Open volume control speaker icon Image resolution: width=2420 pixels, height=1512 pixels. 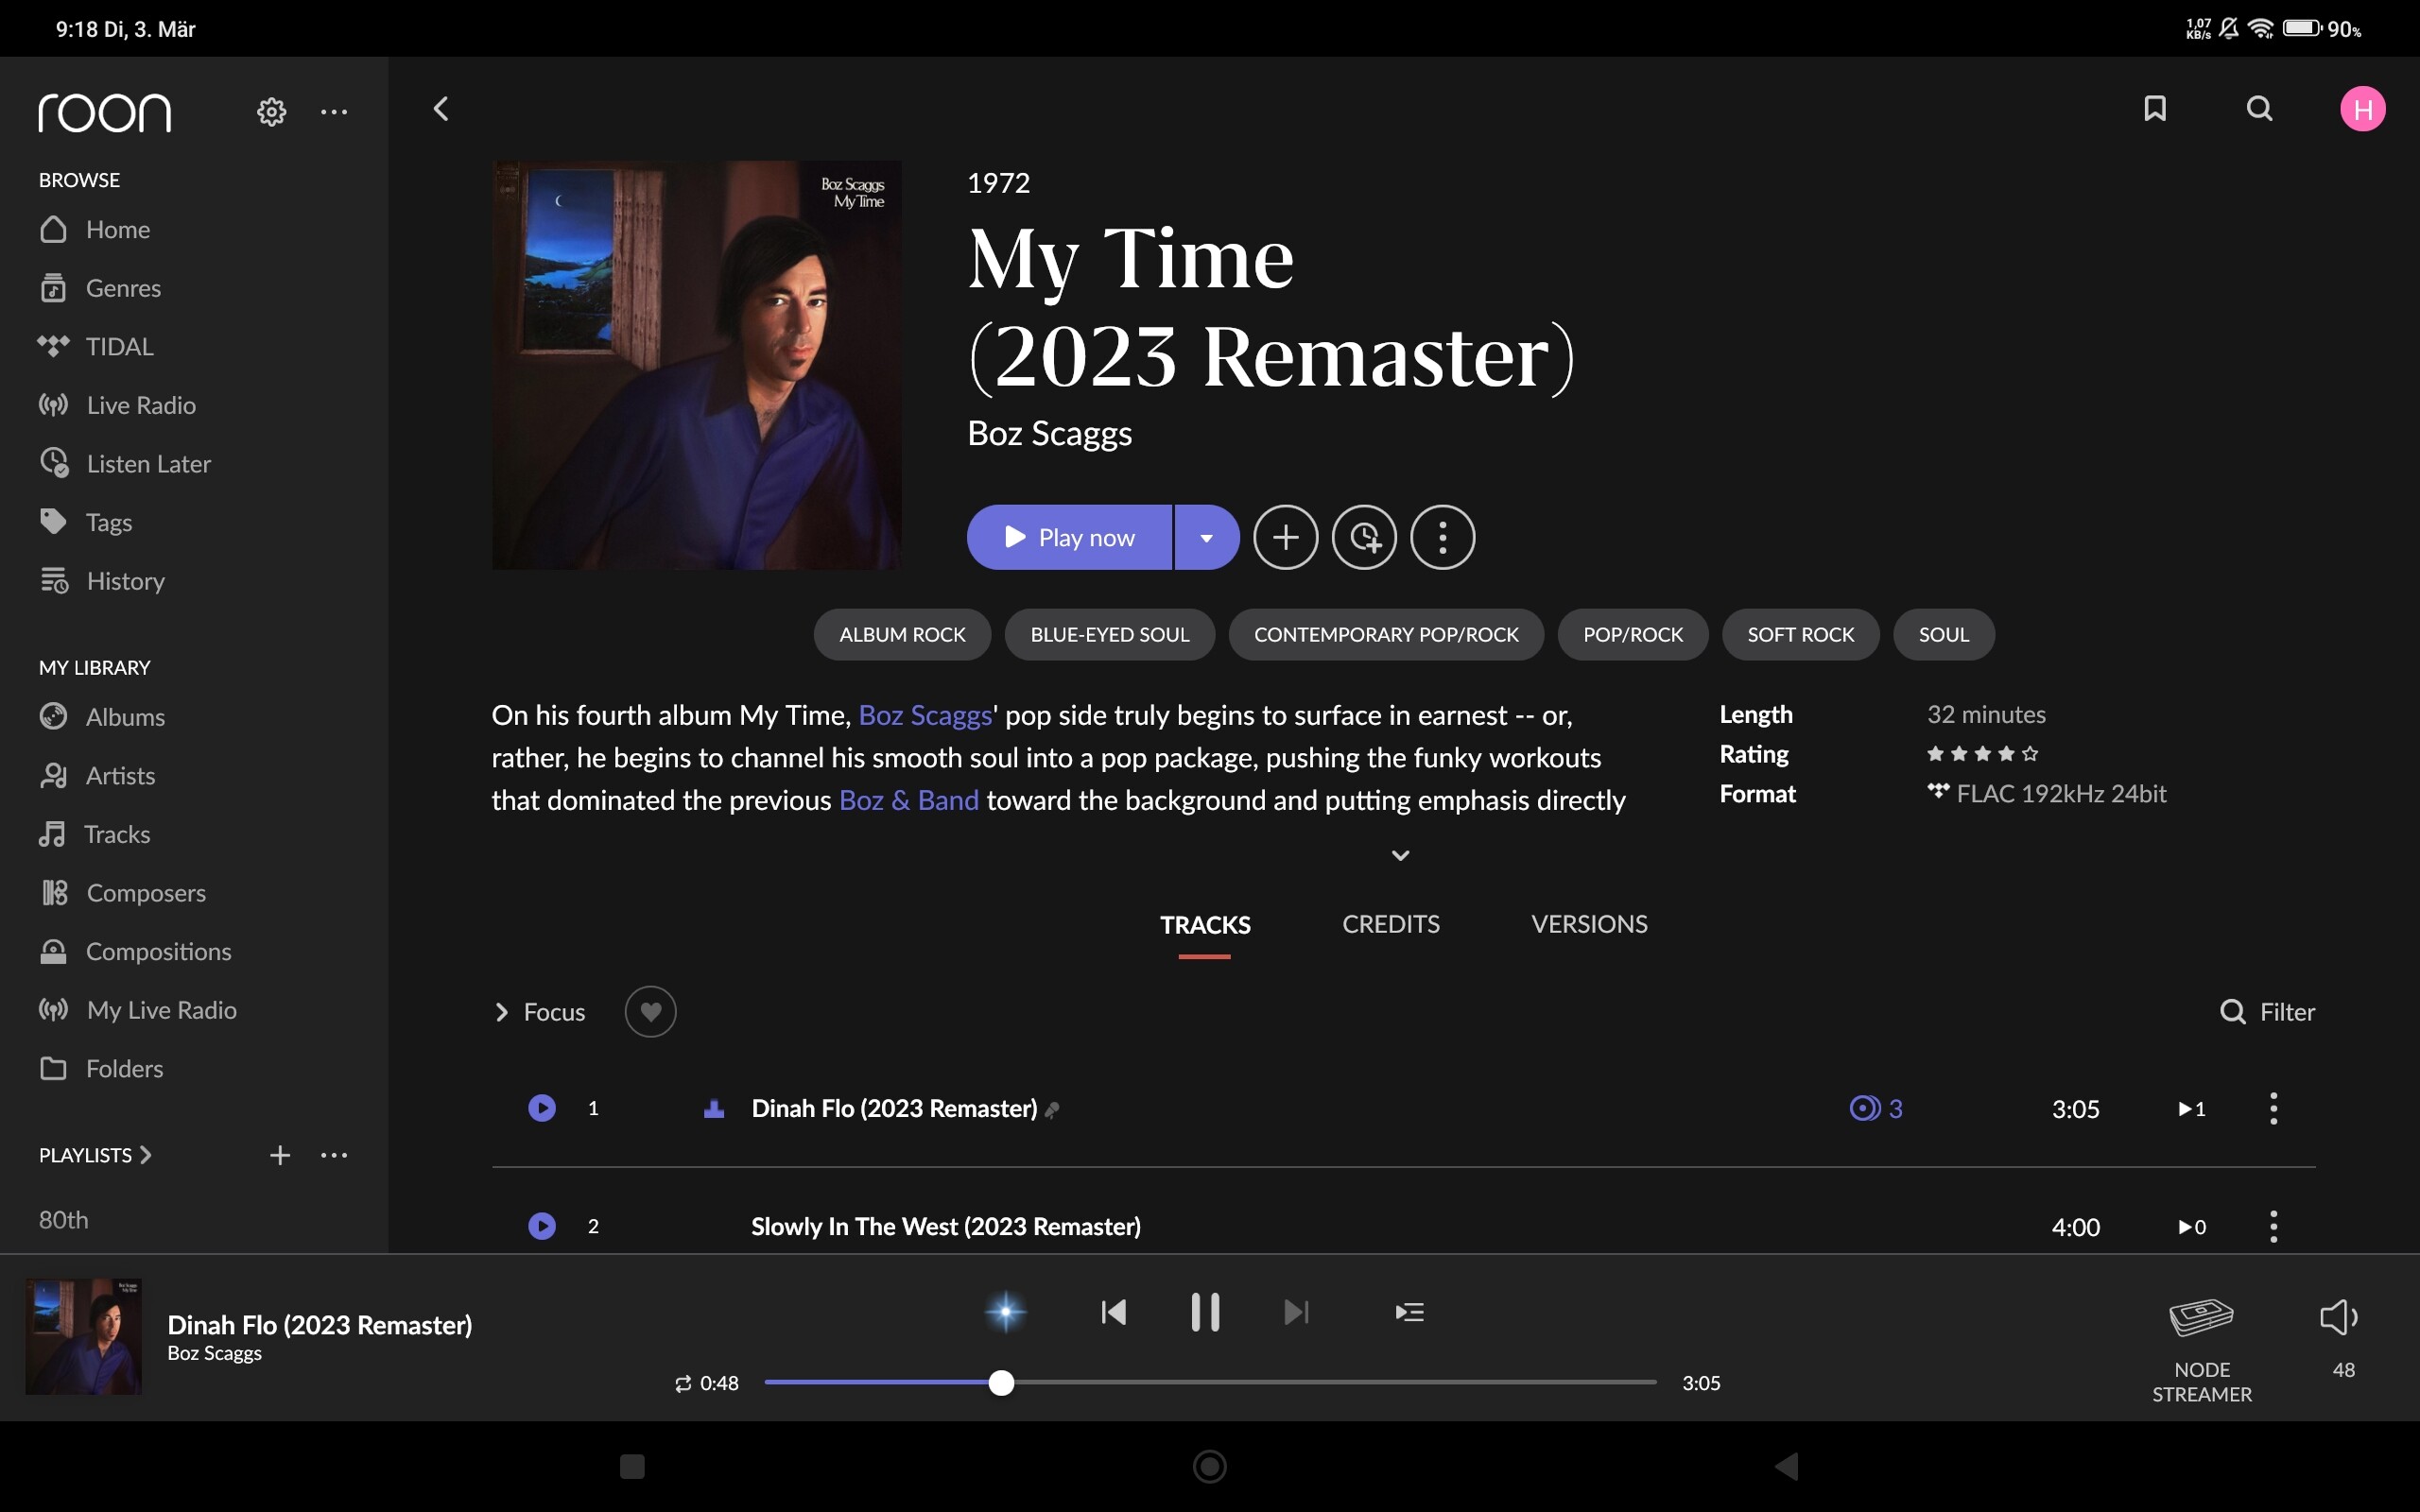coord(2338,1318)
